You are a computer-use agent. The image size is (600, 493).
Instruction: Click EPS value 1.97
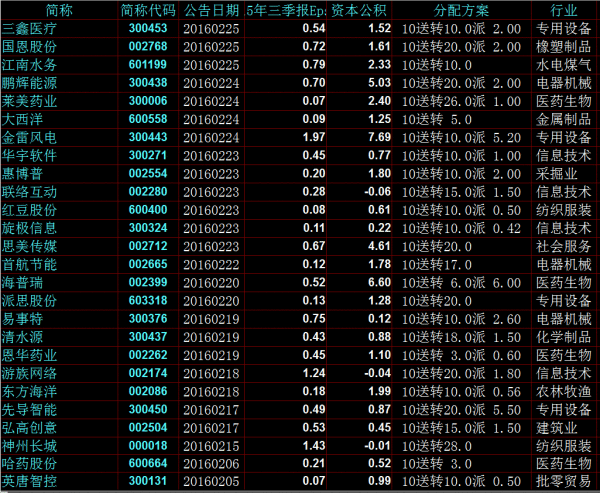[x=314, y=137]
